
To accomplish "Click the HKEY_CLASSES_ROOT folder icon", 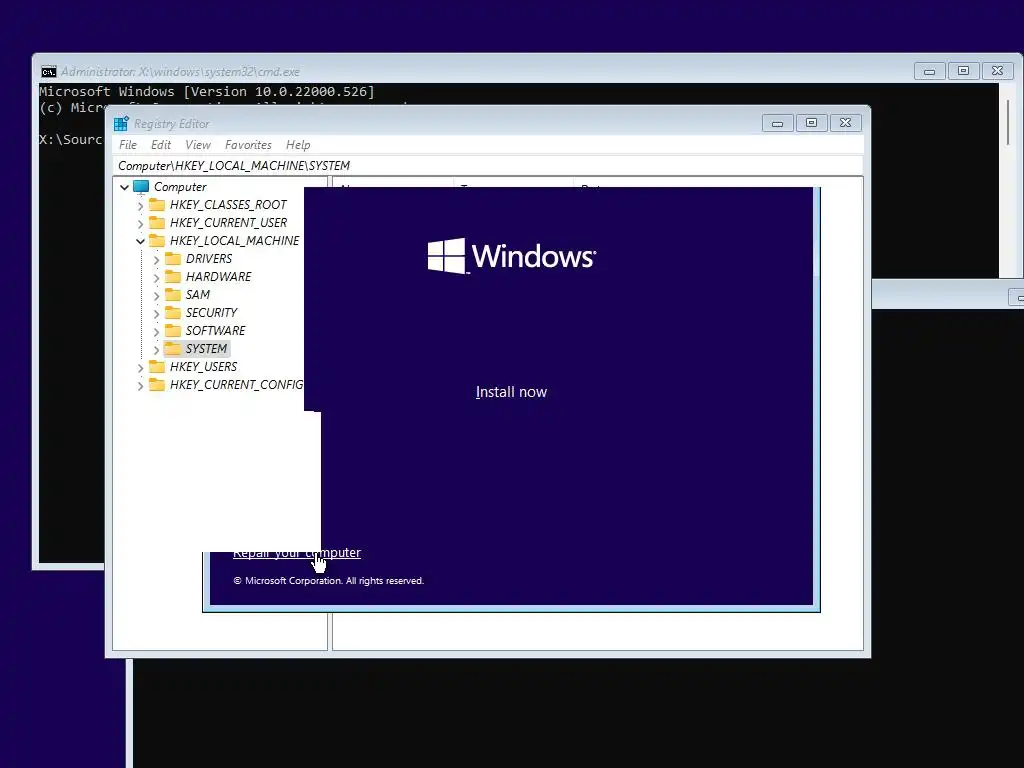I will [157, 205].
